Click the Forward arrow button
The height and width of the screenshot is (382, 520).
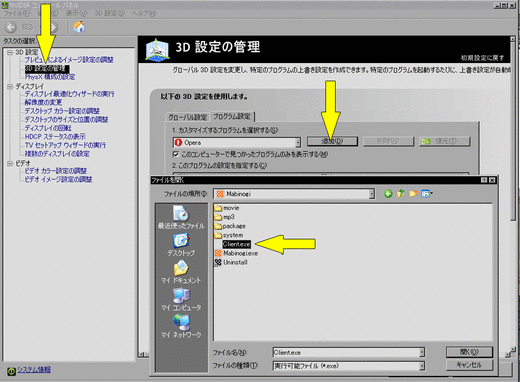tap(53, 27)
